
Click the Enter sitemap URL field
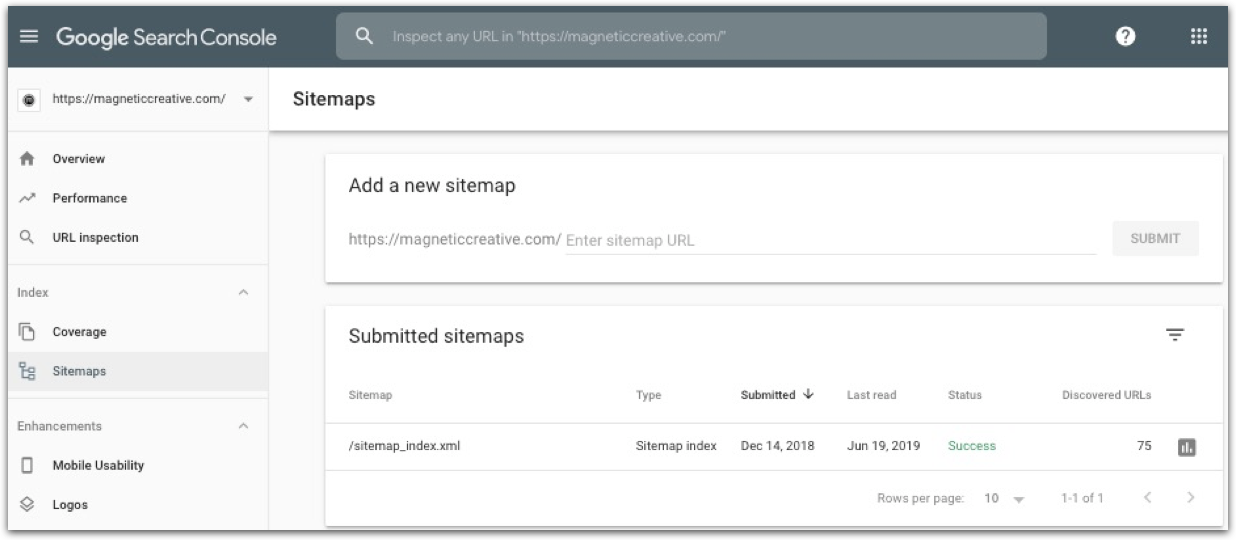[830, 240]
